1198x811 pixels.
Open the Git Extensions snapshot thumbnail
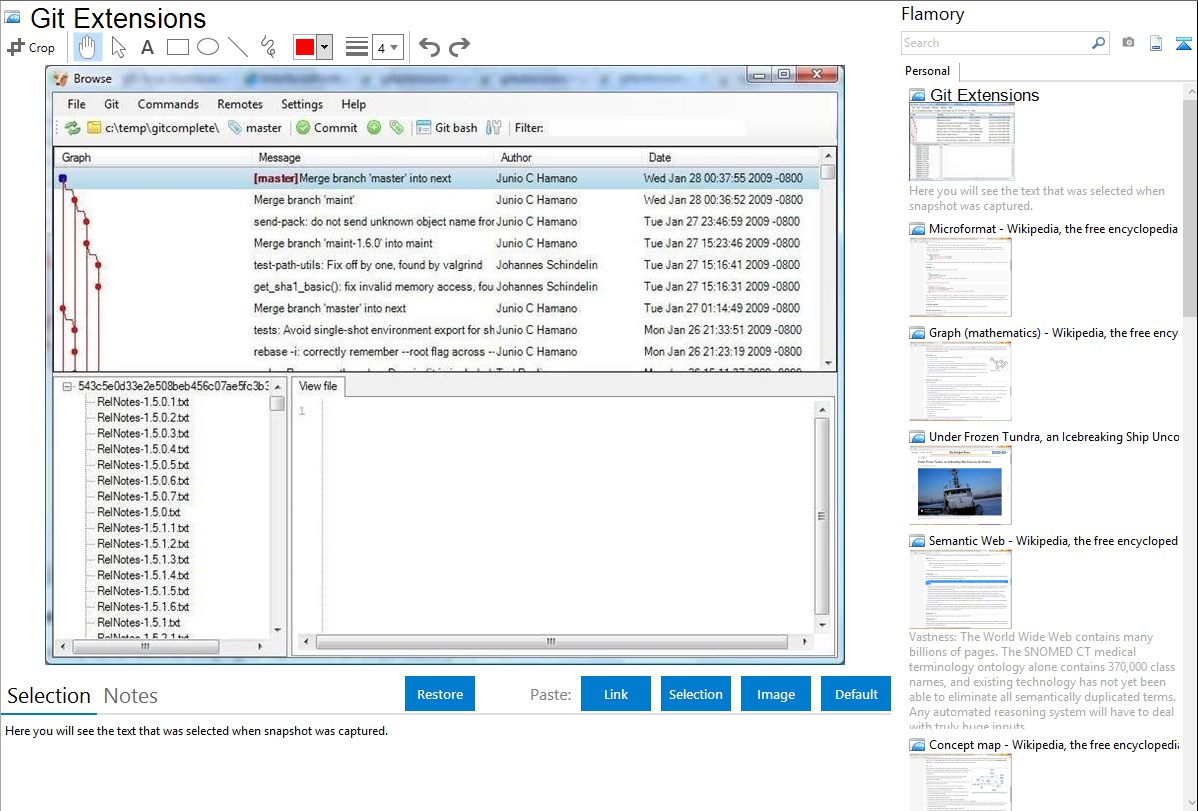[961, 143]
